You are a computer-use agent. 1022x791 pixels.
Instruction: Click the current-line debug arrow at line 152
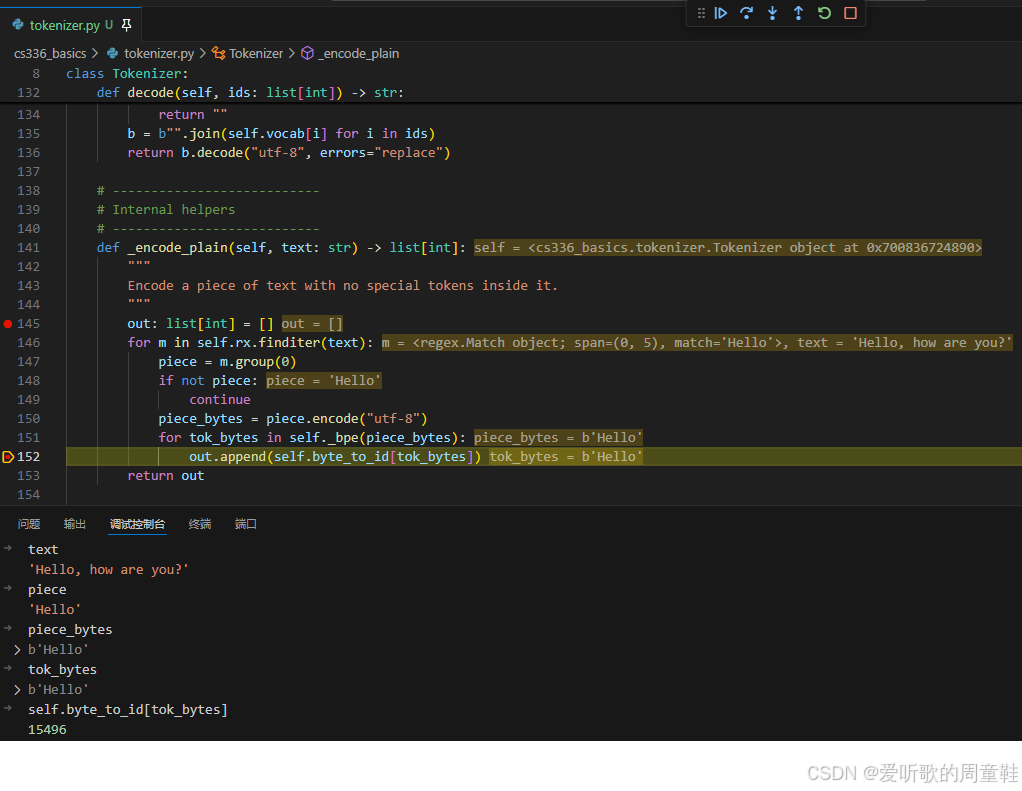8,457
